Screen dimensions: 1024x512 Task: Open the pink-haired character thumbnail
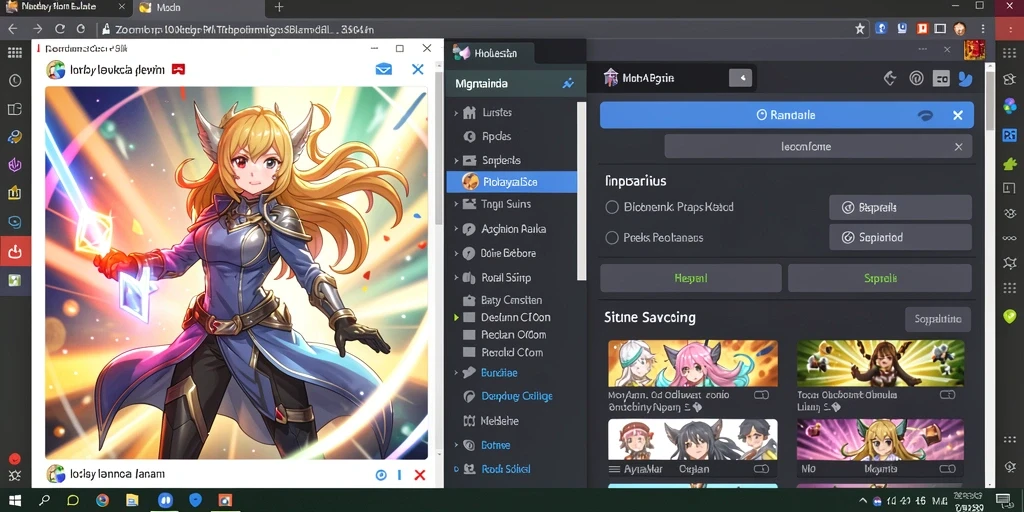[693, 363]
